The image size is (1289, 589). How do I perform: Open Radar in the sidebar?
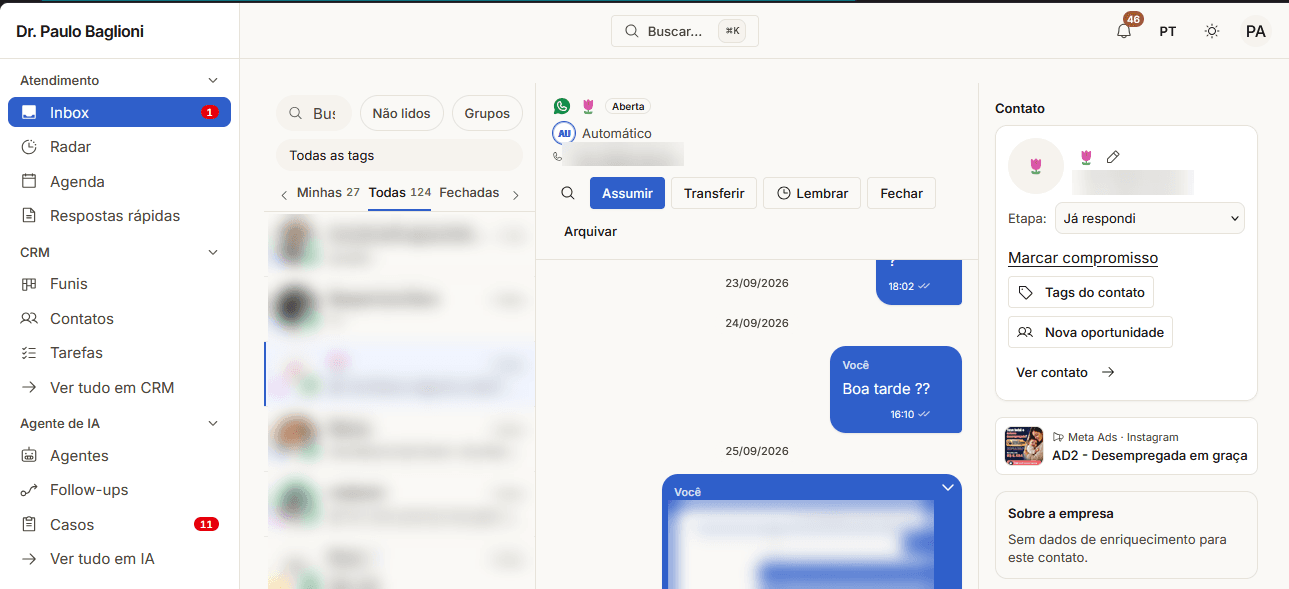[x=119, y=147]
